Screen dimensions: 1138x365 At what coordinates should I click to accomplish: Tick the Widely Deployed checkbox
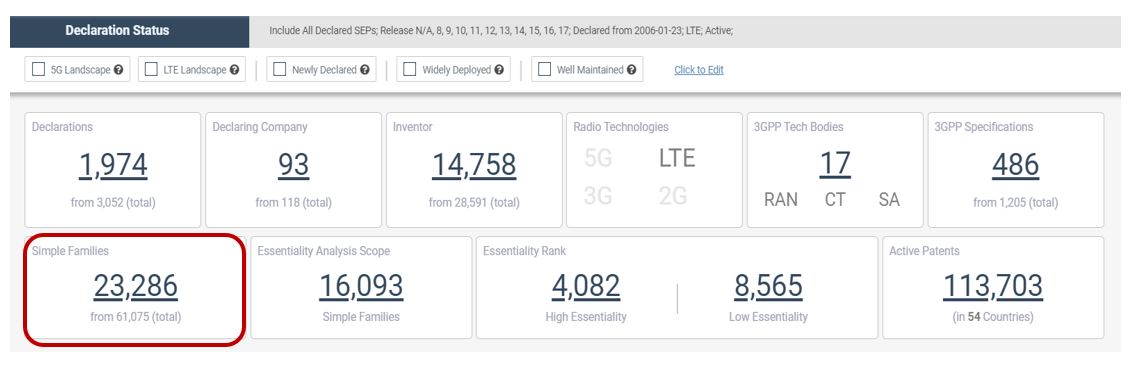point(409,70)
